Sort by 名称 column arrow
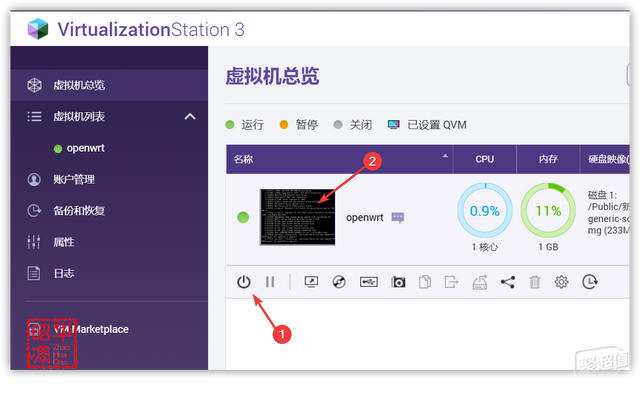The width and height of the screenshot is (640, 396). pyautogui.click(x=445, y=156)
